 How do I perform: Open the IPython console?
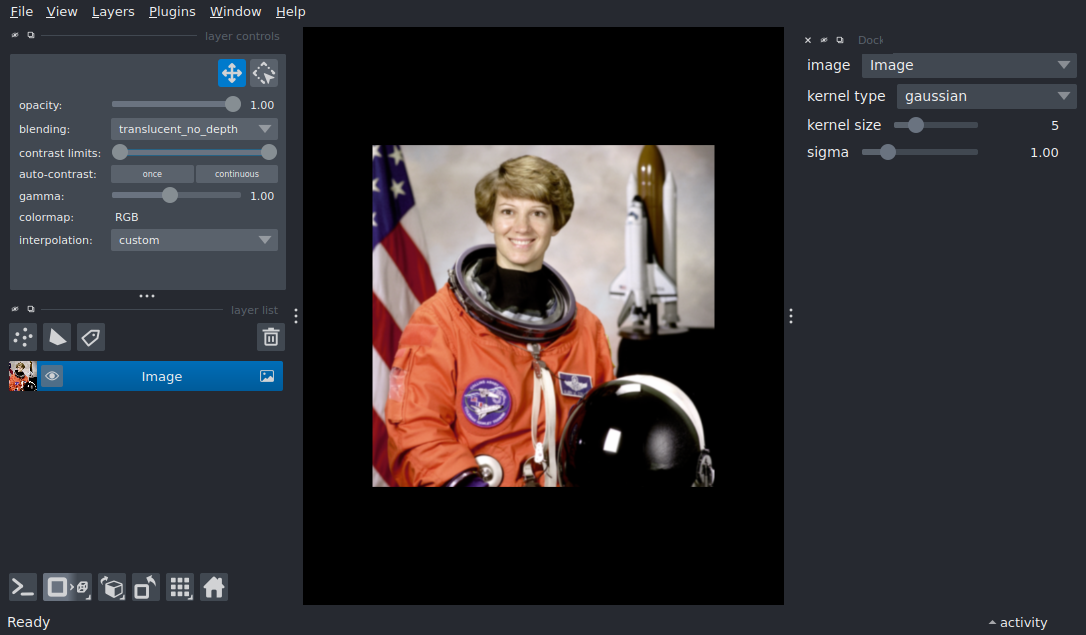[x=22, y=587]
